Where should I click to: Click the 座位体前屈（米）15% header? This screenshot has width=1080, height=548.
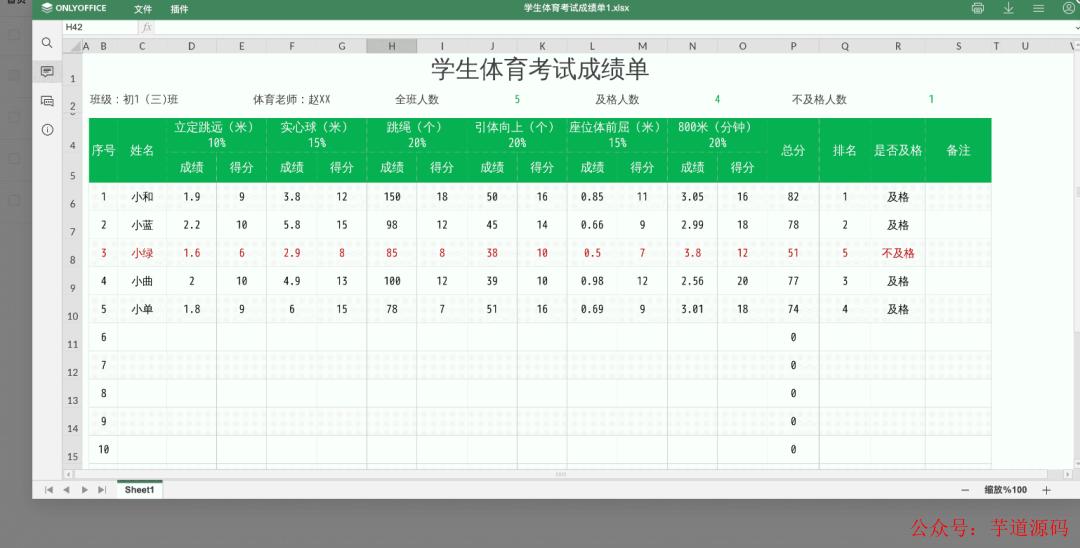coord(617,135)
